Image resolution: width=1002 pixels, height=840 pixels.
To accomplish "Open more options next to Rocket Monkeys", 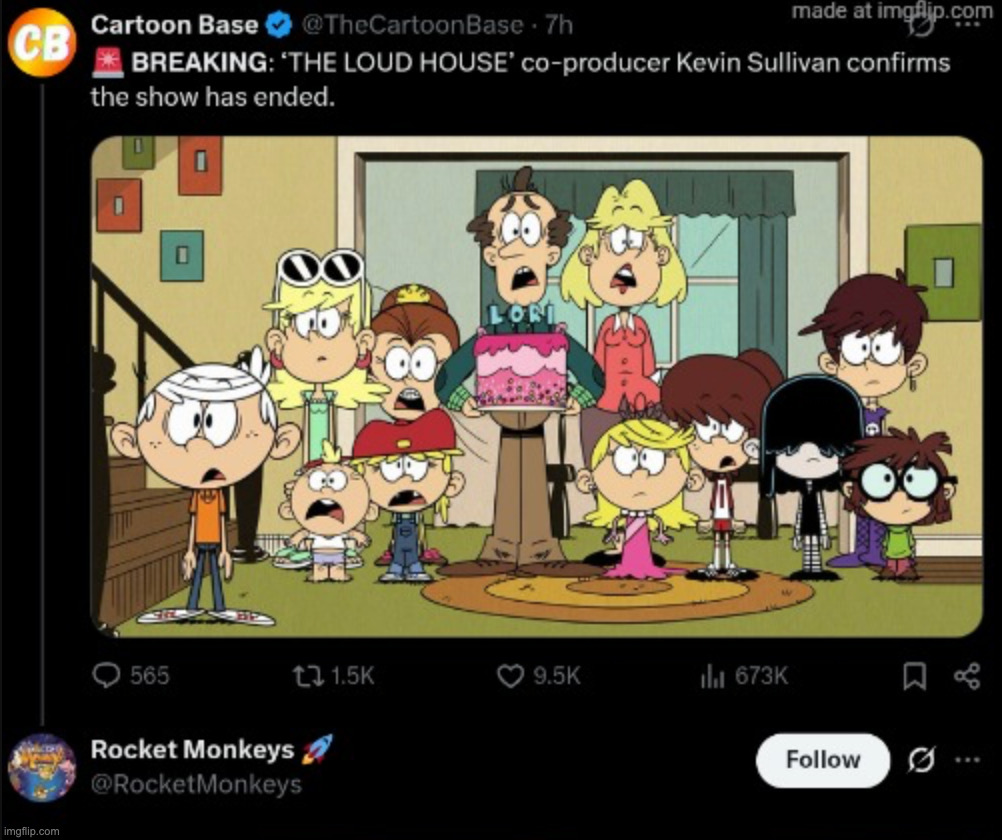I will pos(968,760).
